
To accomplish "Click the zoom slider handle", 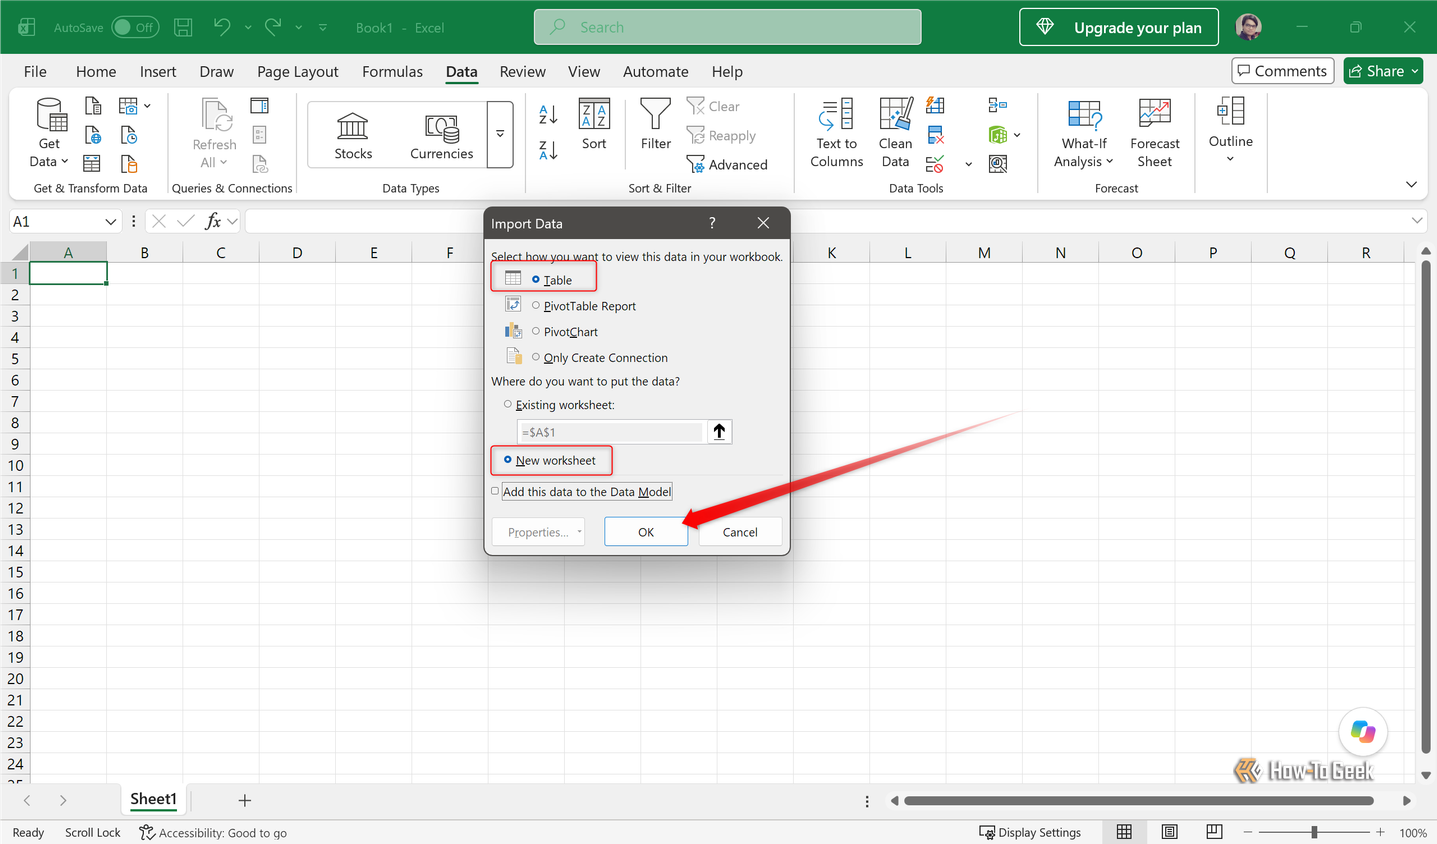I will click(1314, 832).
